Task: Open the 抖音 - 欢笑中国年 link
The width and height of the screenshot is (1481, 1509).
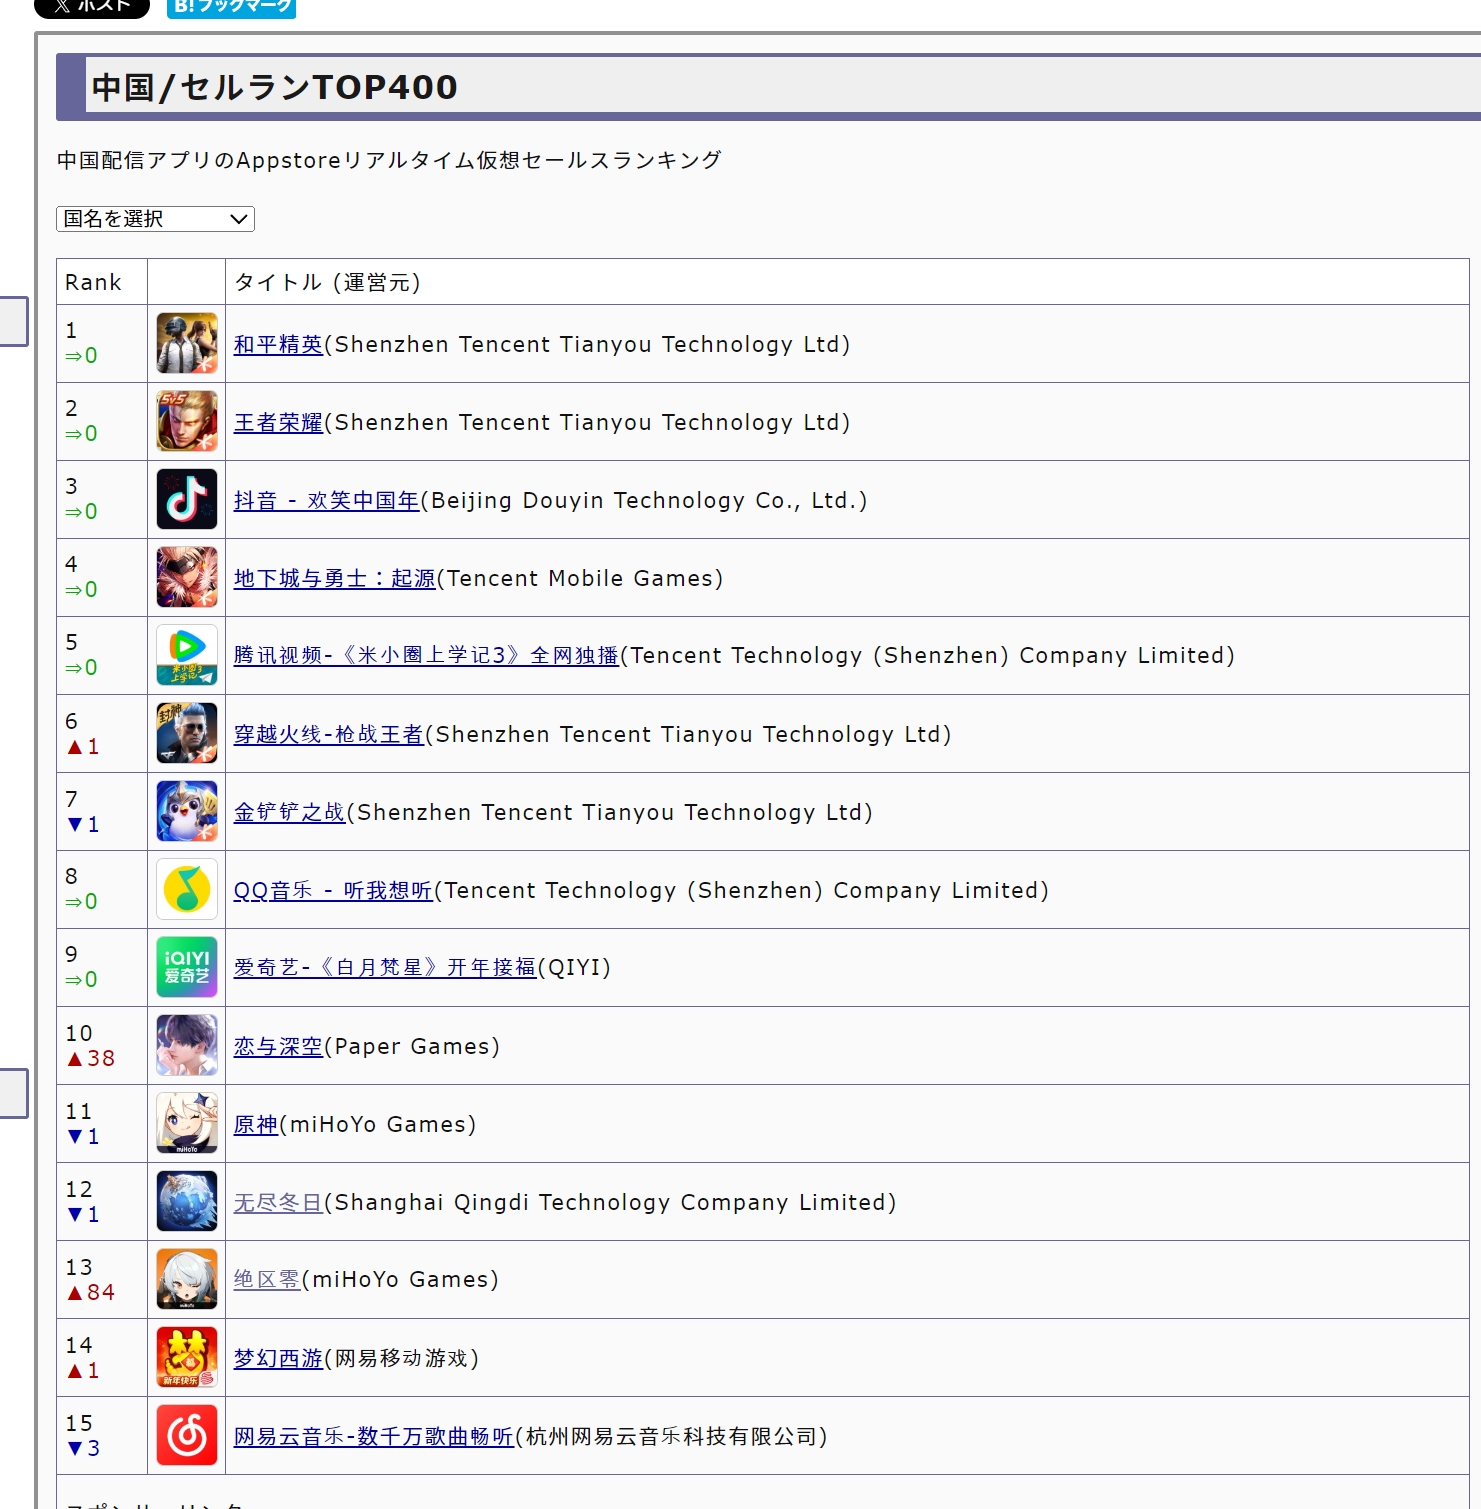Action: click(326, 501)
